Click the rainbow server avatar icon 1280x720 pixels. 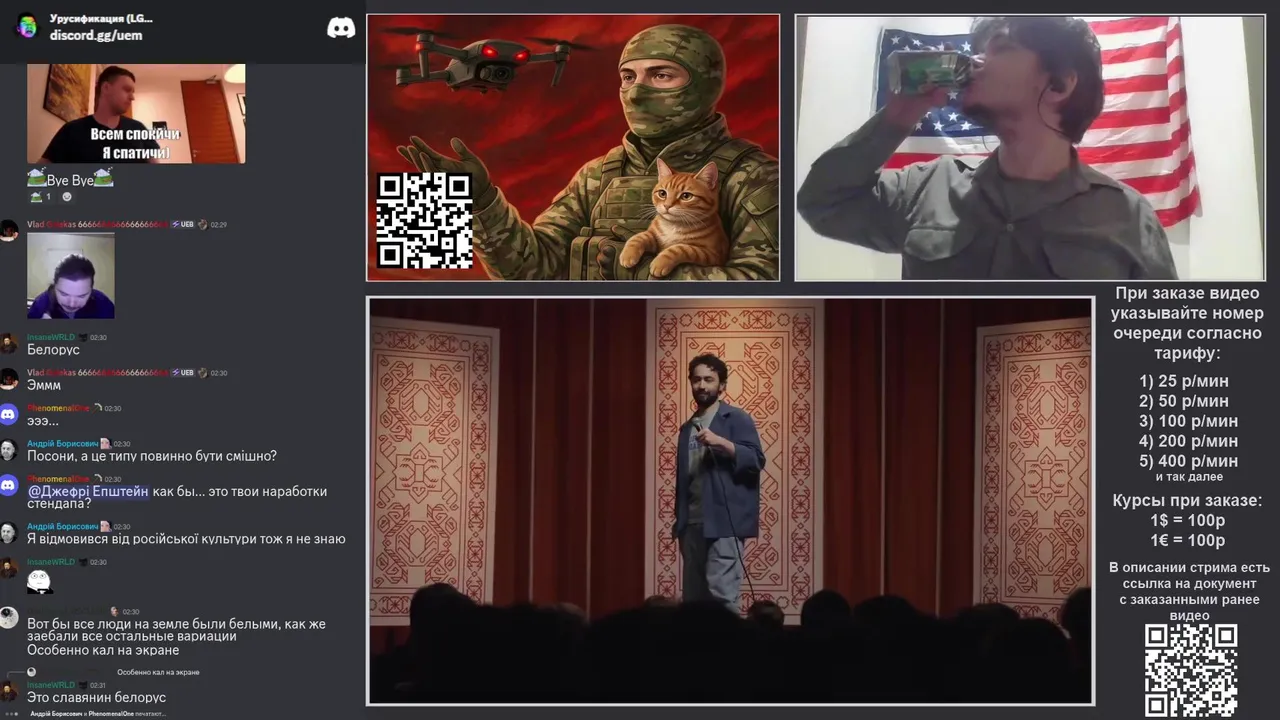(27, 27)
